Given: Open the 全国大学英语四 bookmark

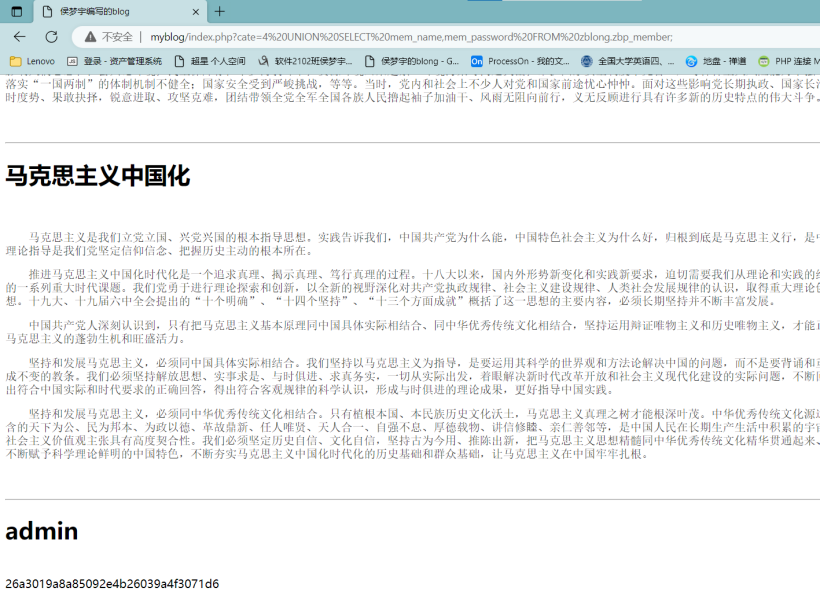Looking at the screenshot, I should (x=628, y=61).
